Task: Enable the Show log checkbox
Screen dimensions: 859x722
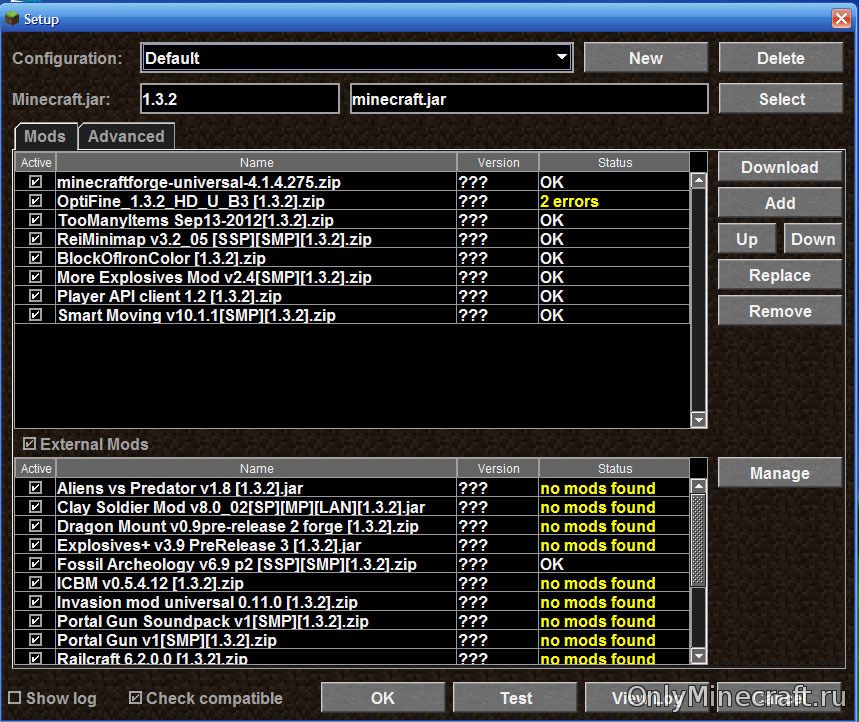Action: click(15, 698)
